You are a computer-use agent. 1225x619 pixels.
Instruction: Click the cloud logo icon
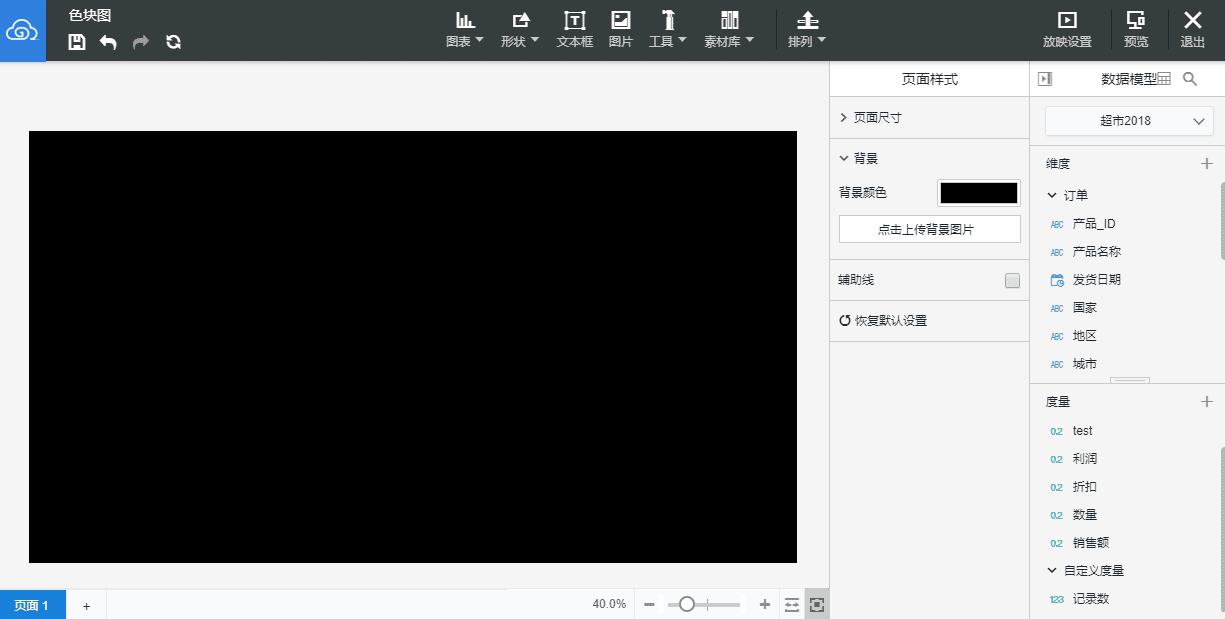(22, 31)
